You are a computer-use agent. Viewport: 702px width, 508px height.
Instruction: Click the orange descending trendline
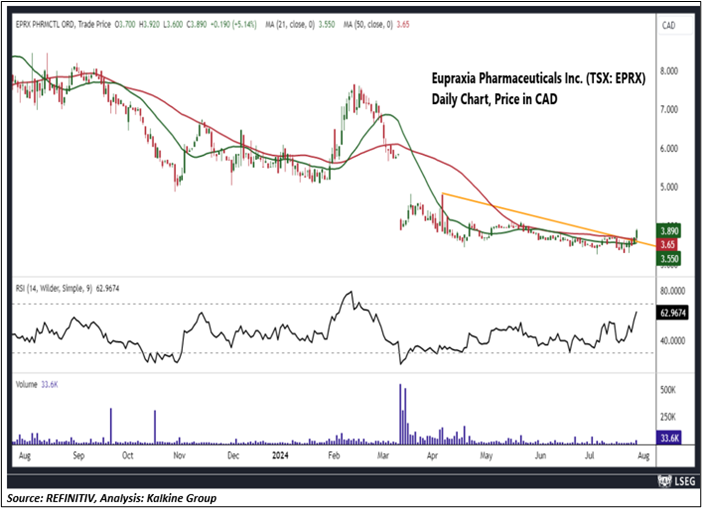tap(549, 221)
